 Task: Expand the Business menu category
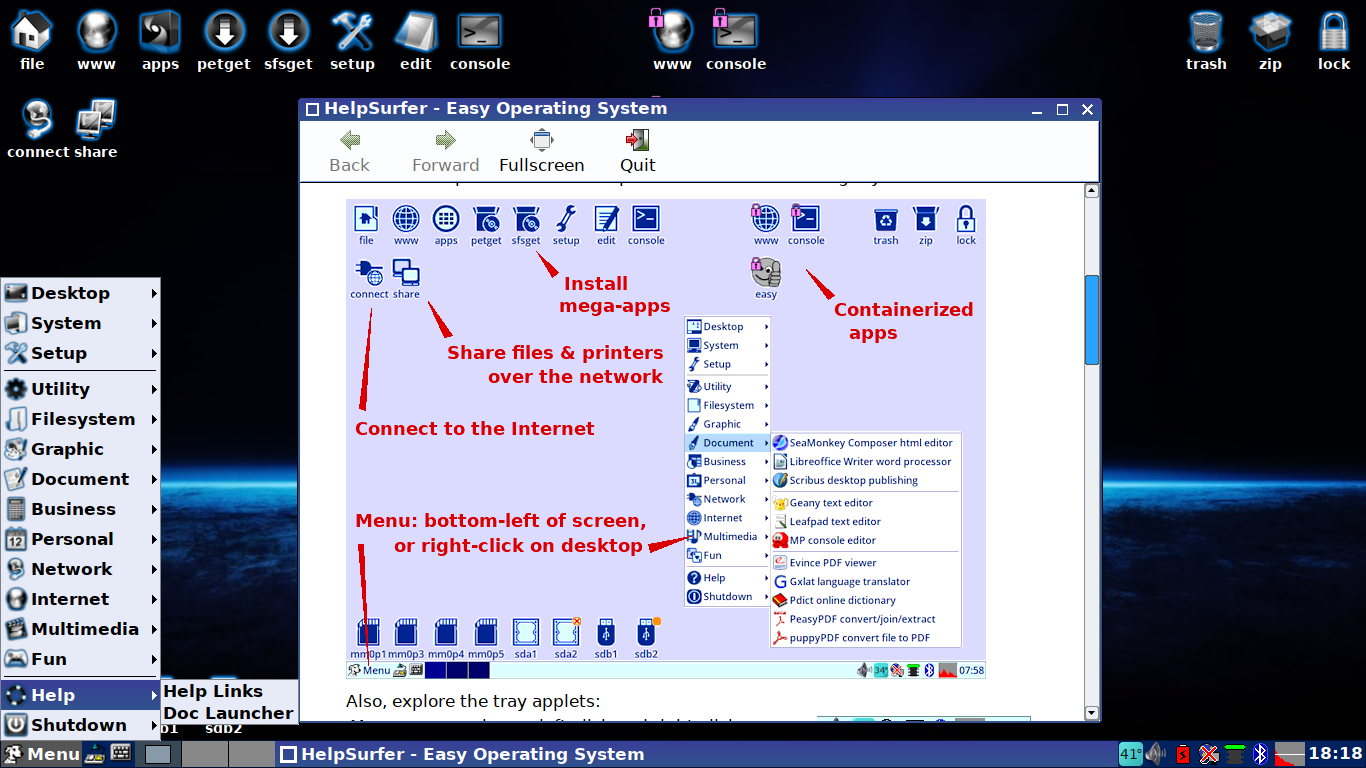coord(80,509)
